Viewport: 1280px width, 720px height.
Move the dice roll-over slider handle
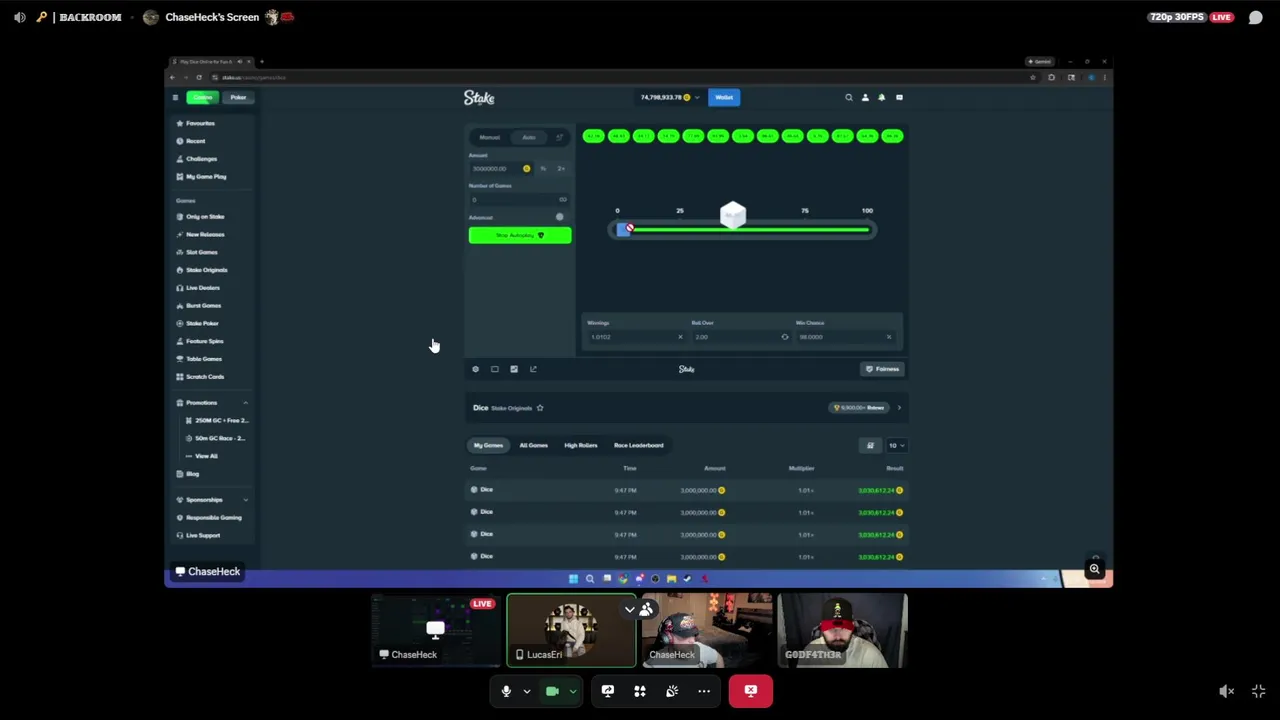pos(624,229)
